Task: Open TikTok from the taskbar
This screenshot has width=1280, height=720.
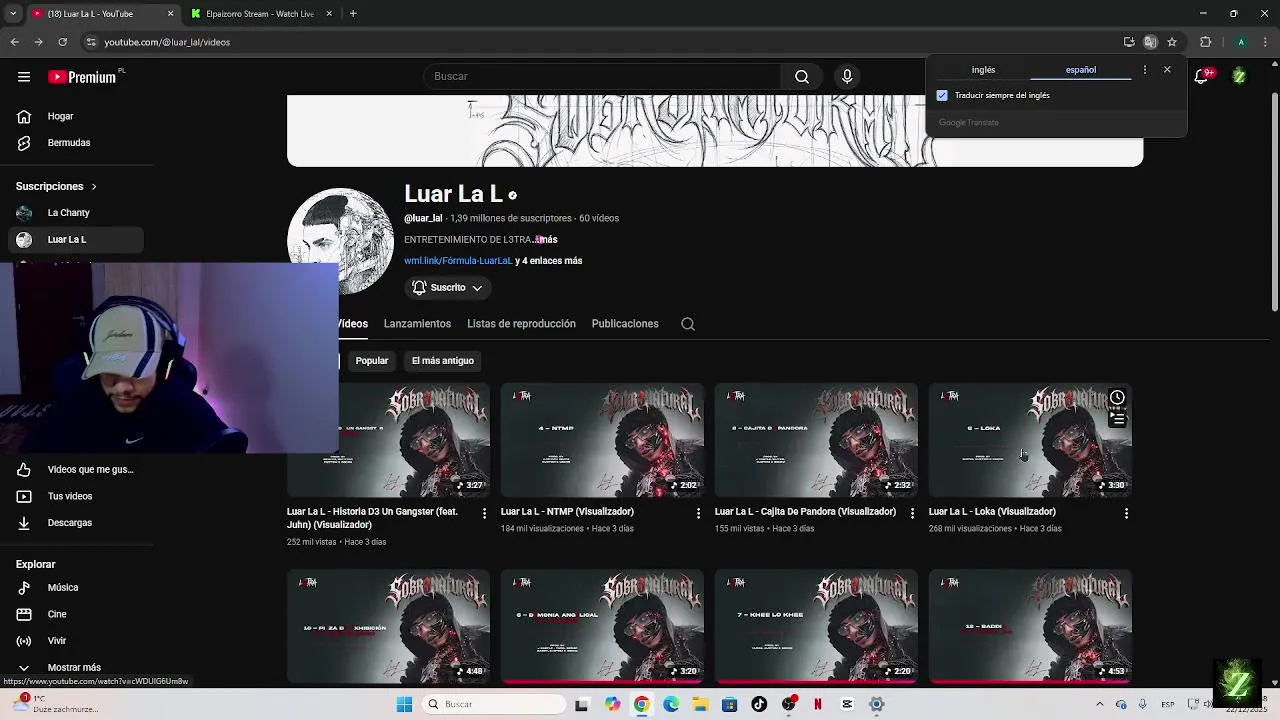Action: click(x=759, y=704)
